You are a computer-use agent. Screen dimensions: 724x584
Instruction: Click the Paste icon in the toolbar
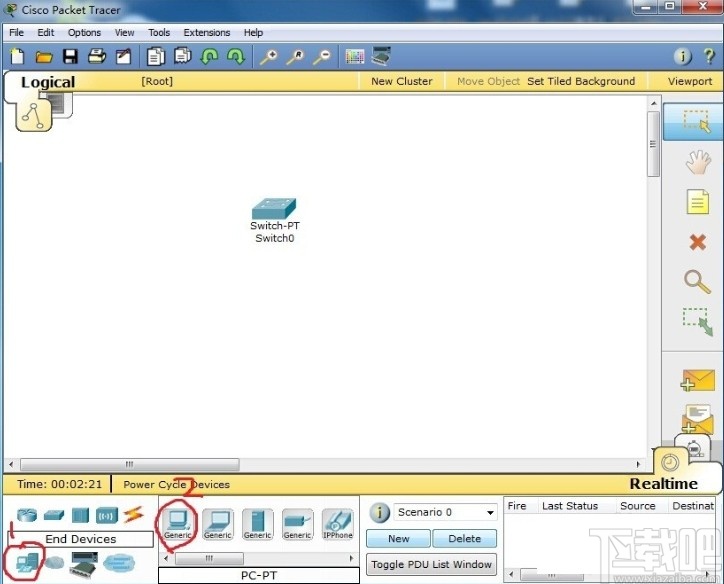[x=183, y=56]
